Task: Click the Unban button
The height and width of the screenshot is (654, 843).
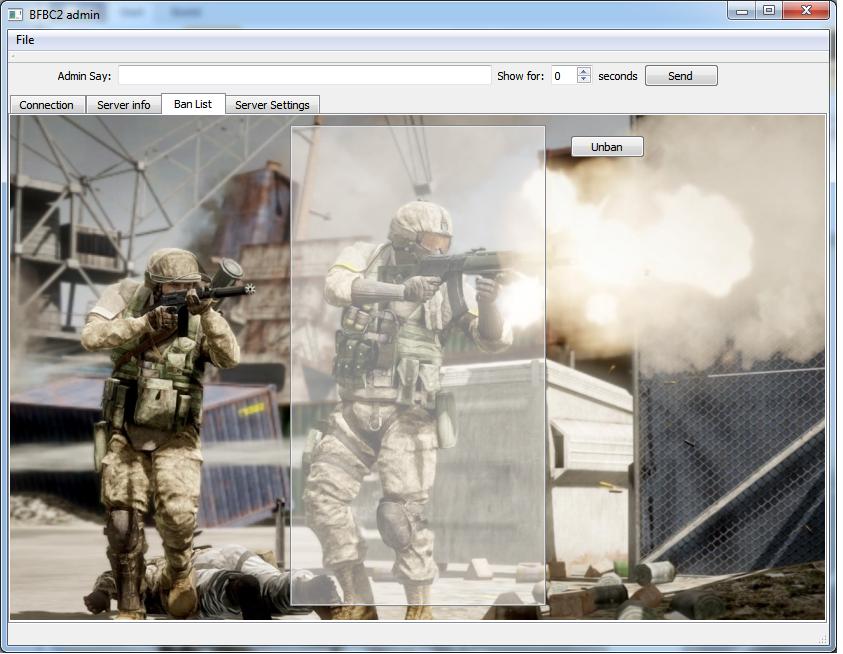Action: 607,147
